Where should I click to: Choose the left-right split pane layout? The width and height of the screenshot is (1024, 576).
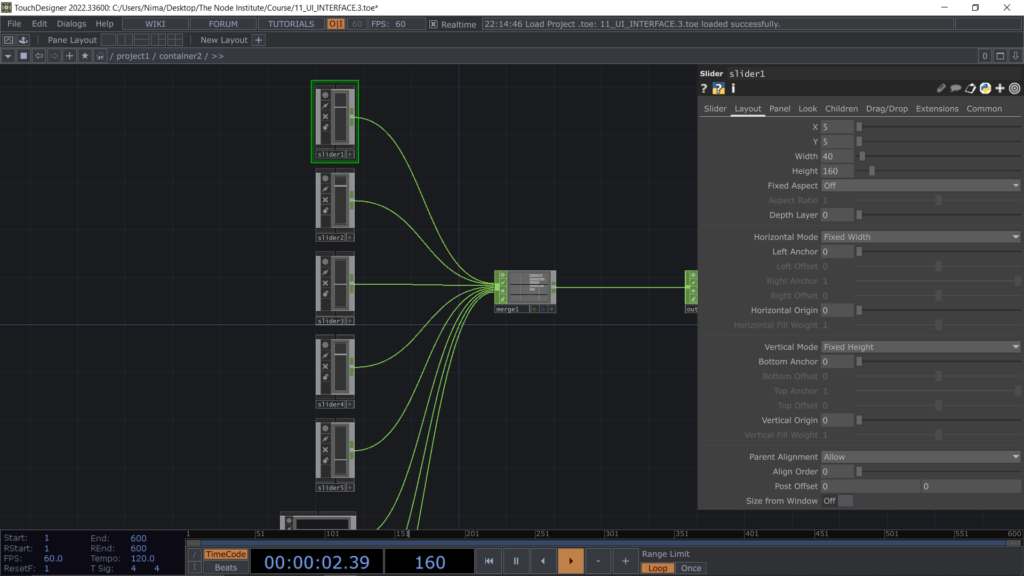coord(125,40)
